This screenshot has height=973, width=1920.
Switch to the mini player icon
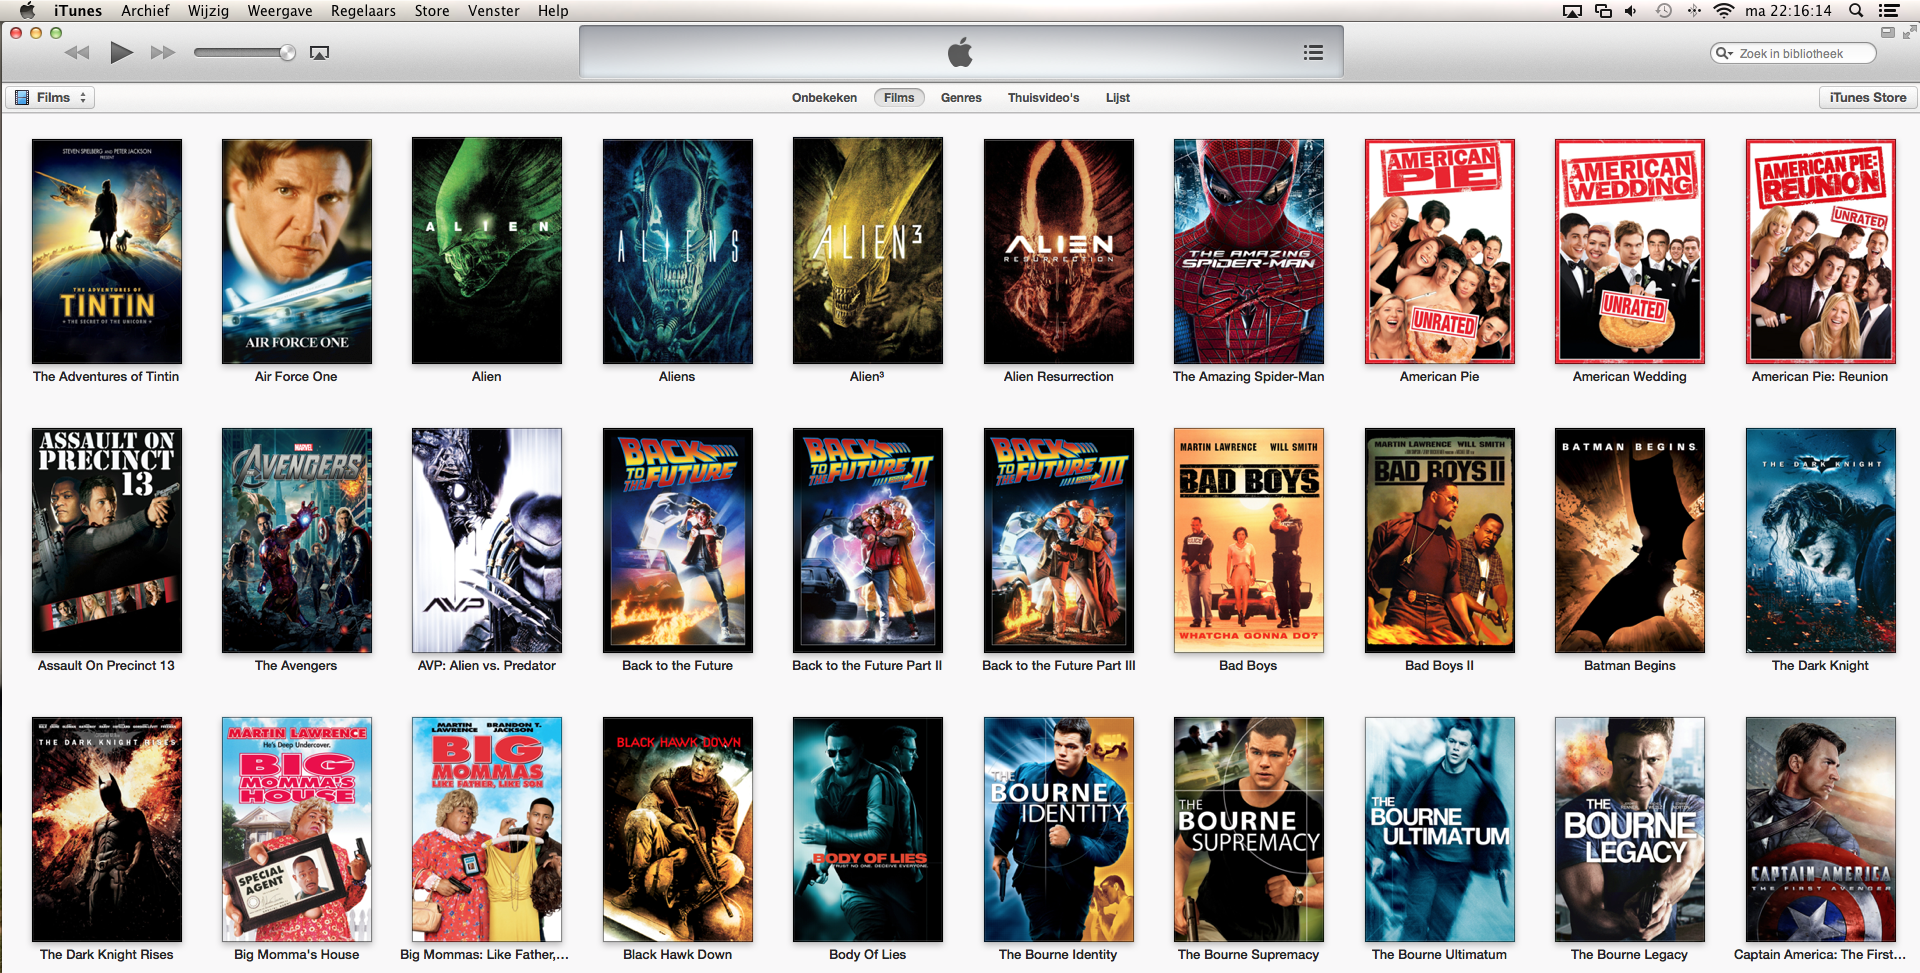point(1888,32)
